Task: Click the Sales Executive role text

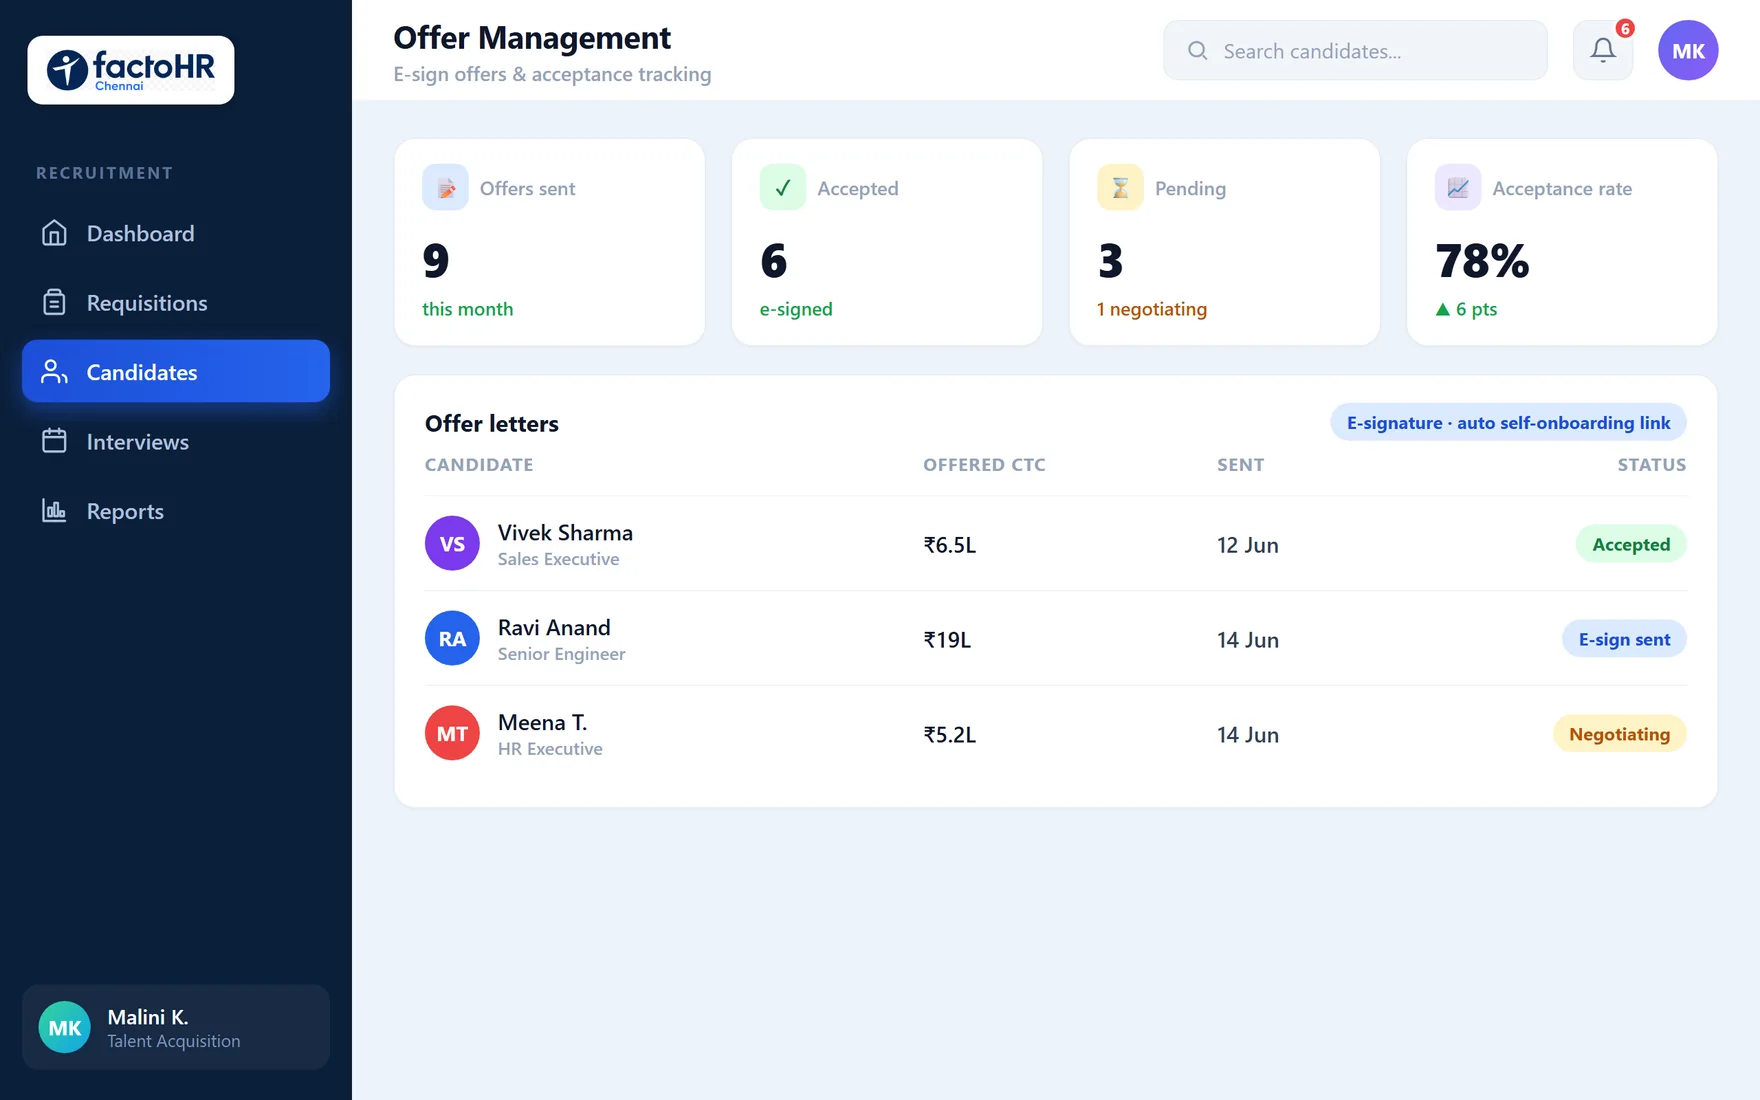Action: pyautogui.click(x=558, y=559)
